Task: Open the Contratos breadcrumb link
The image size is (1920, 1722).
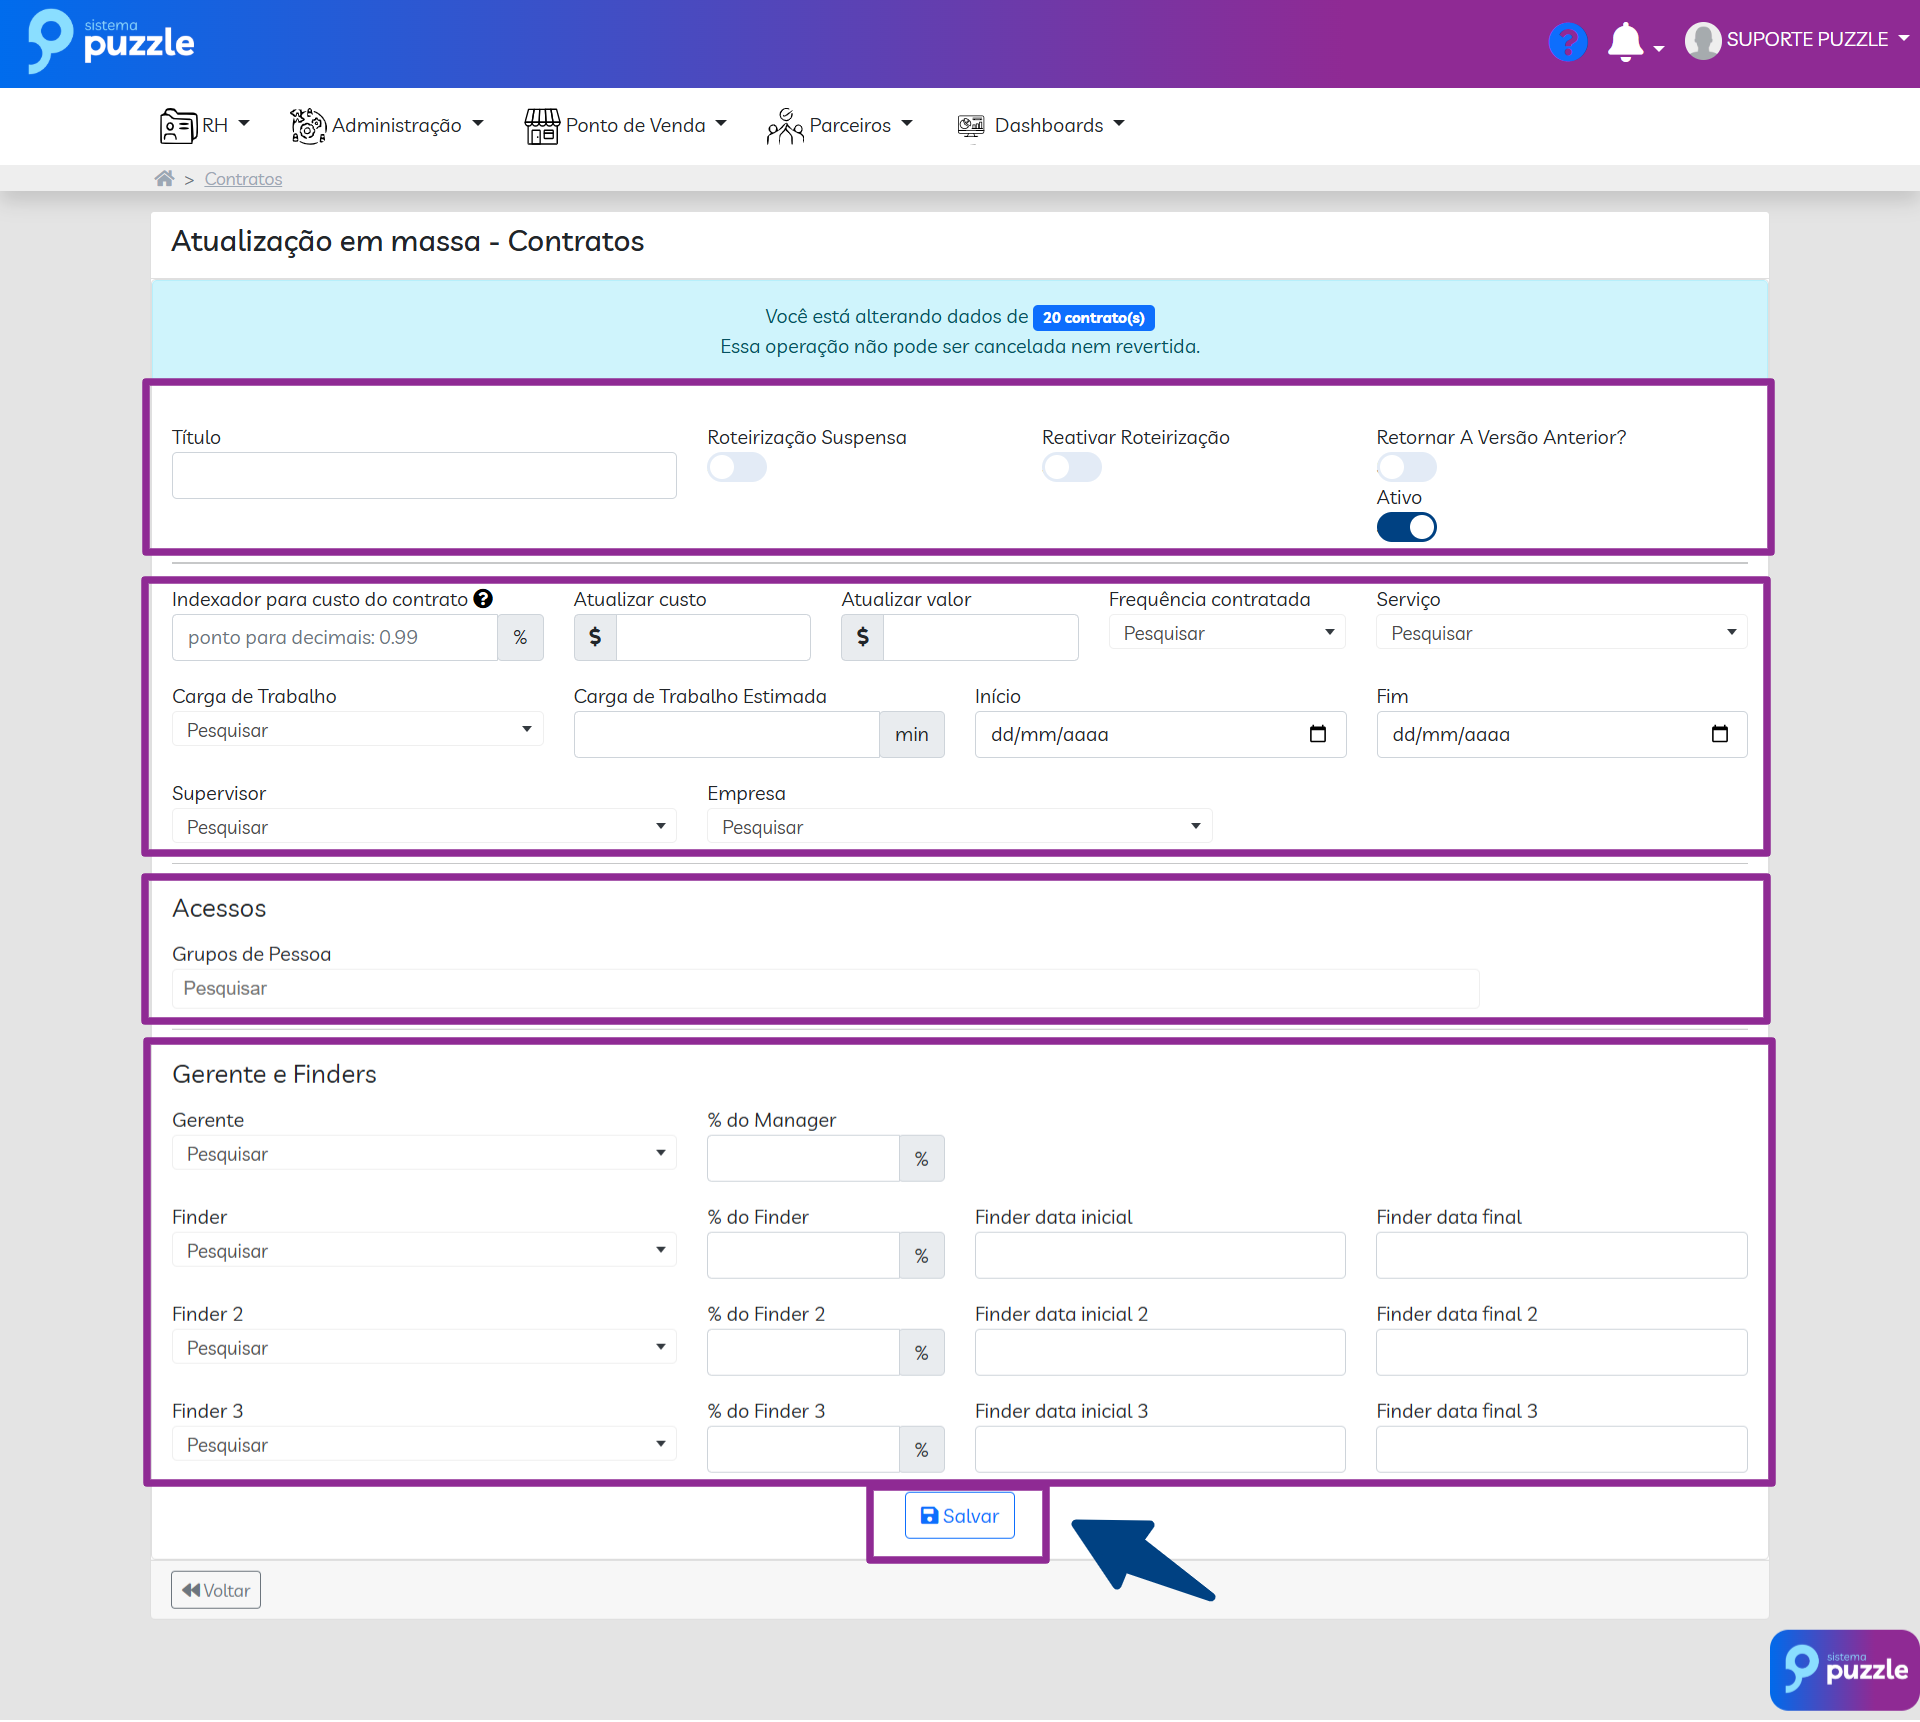Action: coord(243,179)
